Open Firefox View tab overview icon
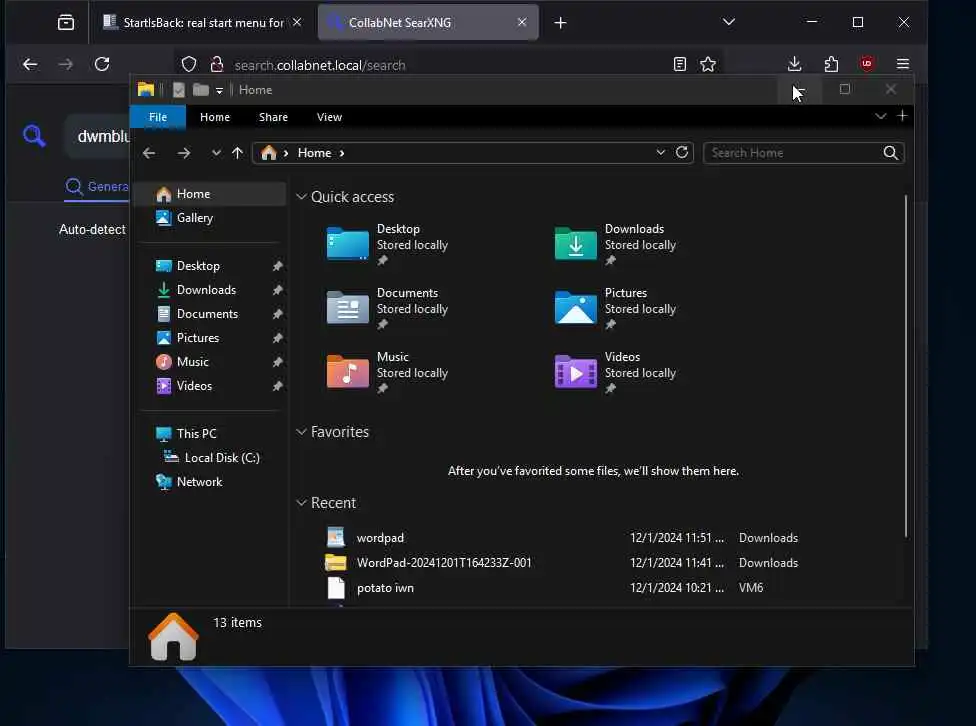This screenshot has width=976, height=726. click(x=65, y=23)
